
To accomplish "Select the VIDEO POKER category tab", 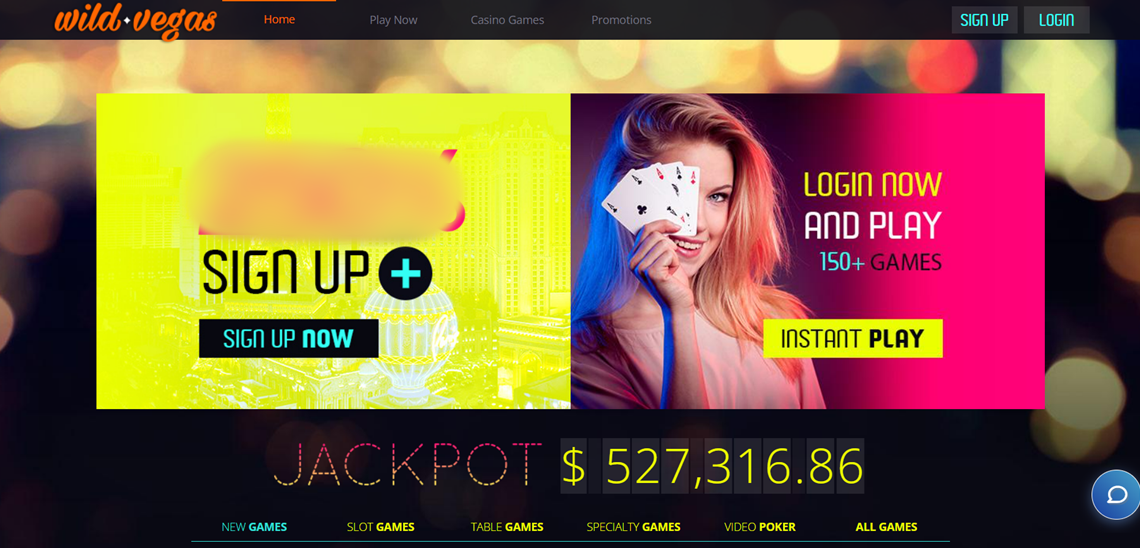I will [760, 527].
